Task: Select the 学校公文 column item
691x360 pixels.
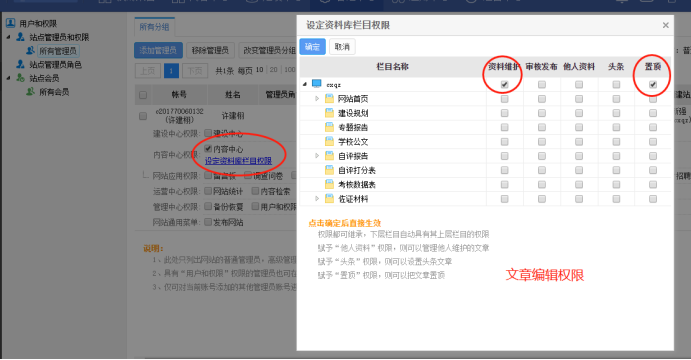Action: pos(353,141)
